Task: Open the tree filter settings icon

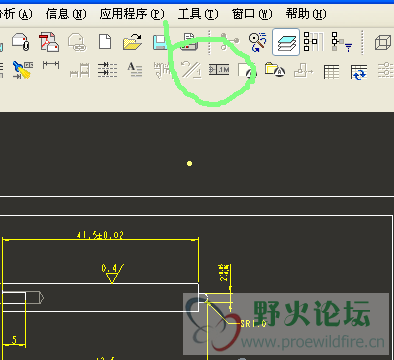Action: coord(341,42)
